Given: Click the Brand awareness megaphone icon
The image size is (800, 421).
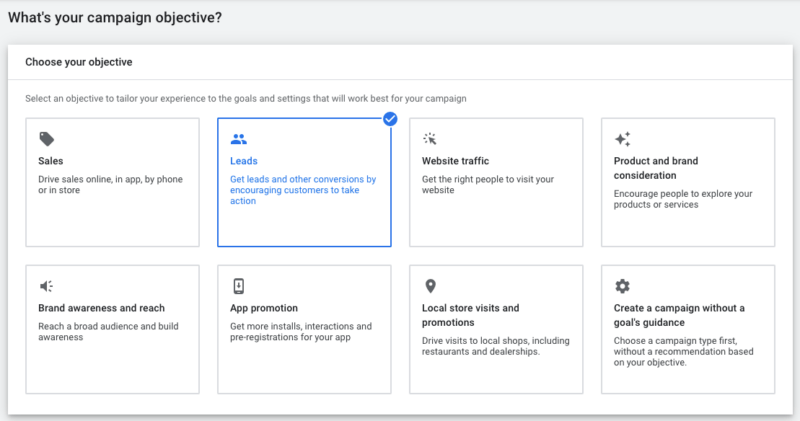Looking at the screenshot, I should pos(46,286).
